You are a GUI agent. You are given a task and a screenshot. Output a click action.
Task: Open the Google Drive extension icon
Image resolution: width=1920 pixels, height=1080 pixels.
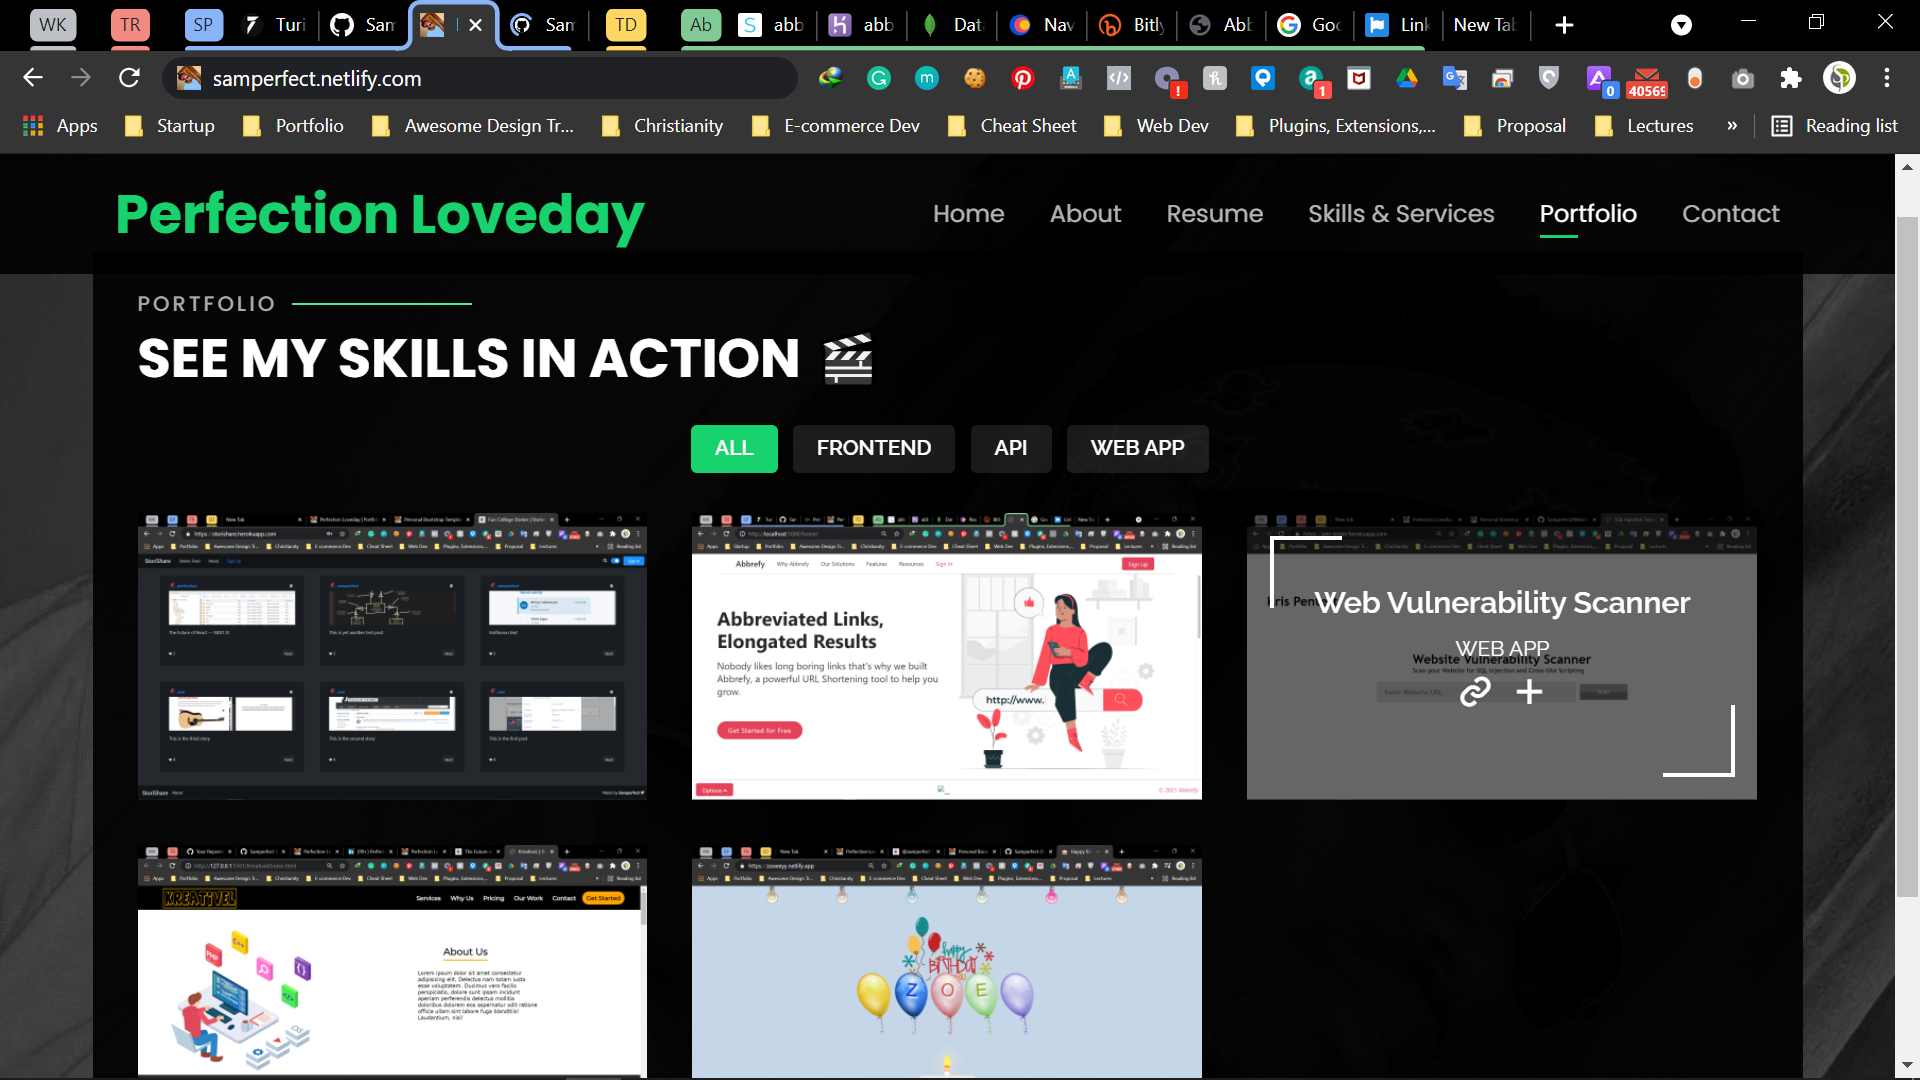coord(1407,78)
